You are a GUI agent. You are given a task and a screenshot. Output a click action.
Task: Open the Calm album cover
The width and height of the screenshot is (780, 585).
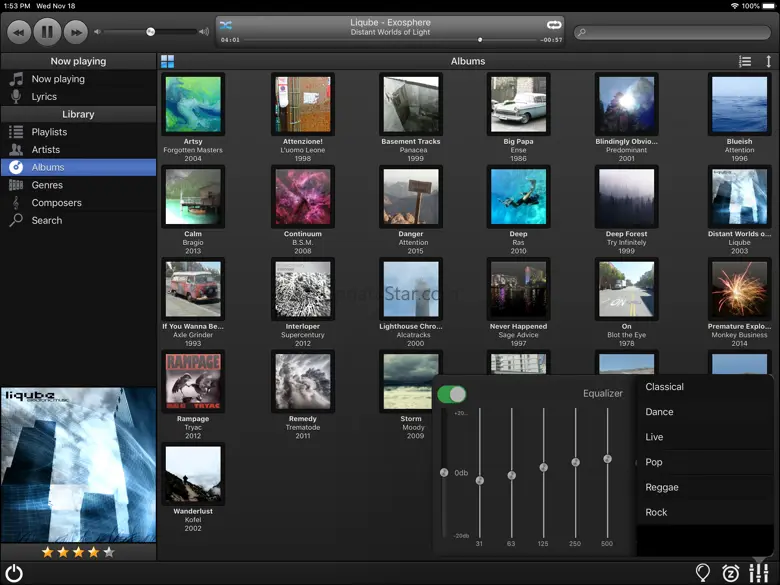click(193, 196)
